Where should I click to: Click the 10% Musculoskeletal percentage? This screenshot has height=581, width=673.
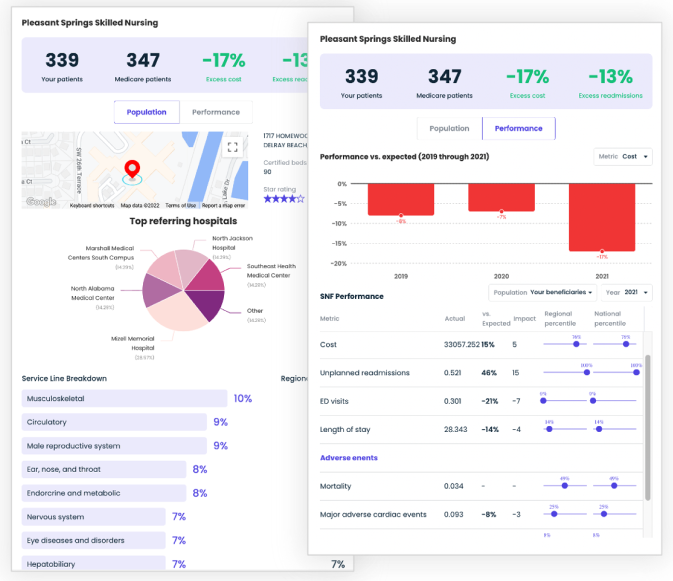243,398
